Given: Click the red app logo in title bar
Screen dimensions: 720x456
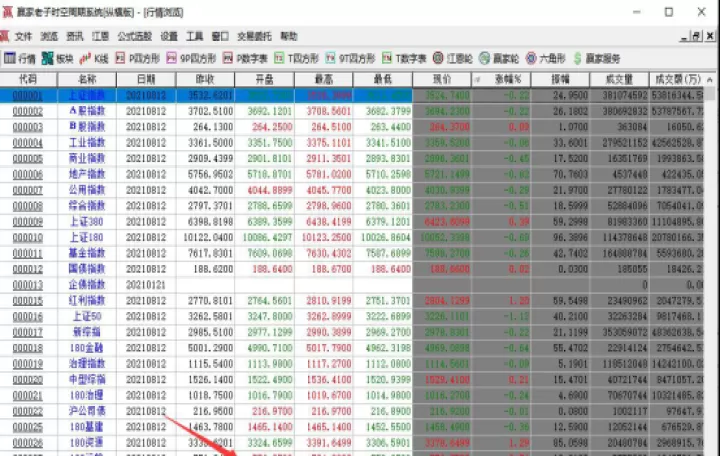Looking at the screenshot, I should coord(7,12).
